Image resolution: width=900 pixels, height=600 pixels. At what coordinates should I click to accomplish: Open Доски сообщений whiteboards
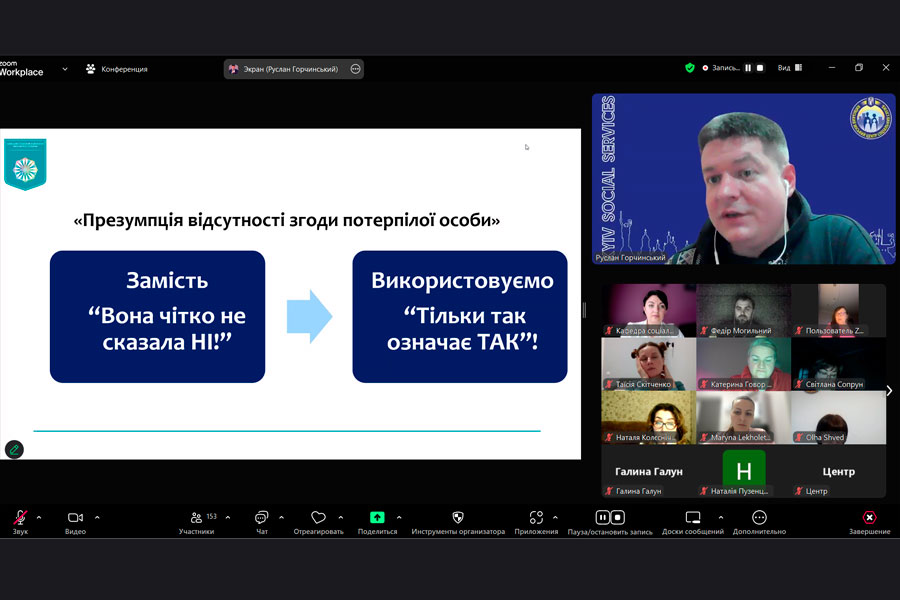(x=693, y=521)
